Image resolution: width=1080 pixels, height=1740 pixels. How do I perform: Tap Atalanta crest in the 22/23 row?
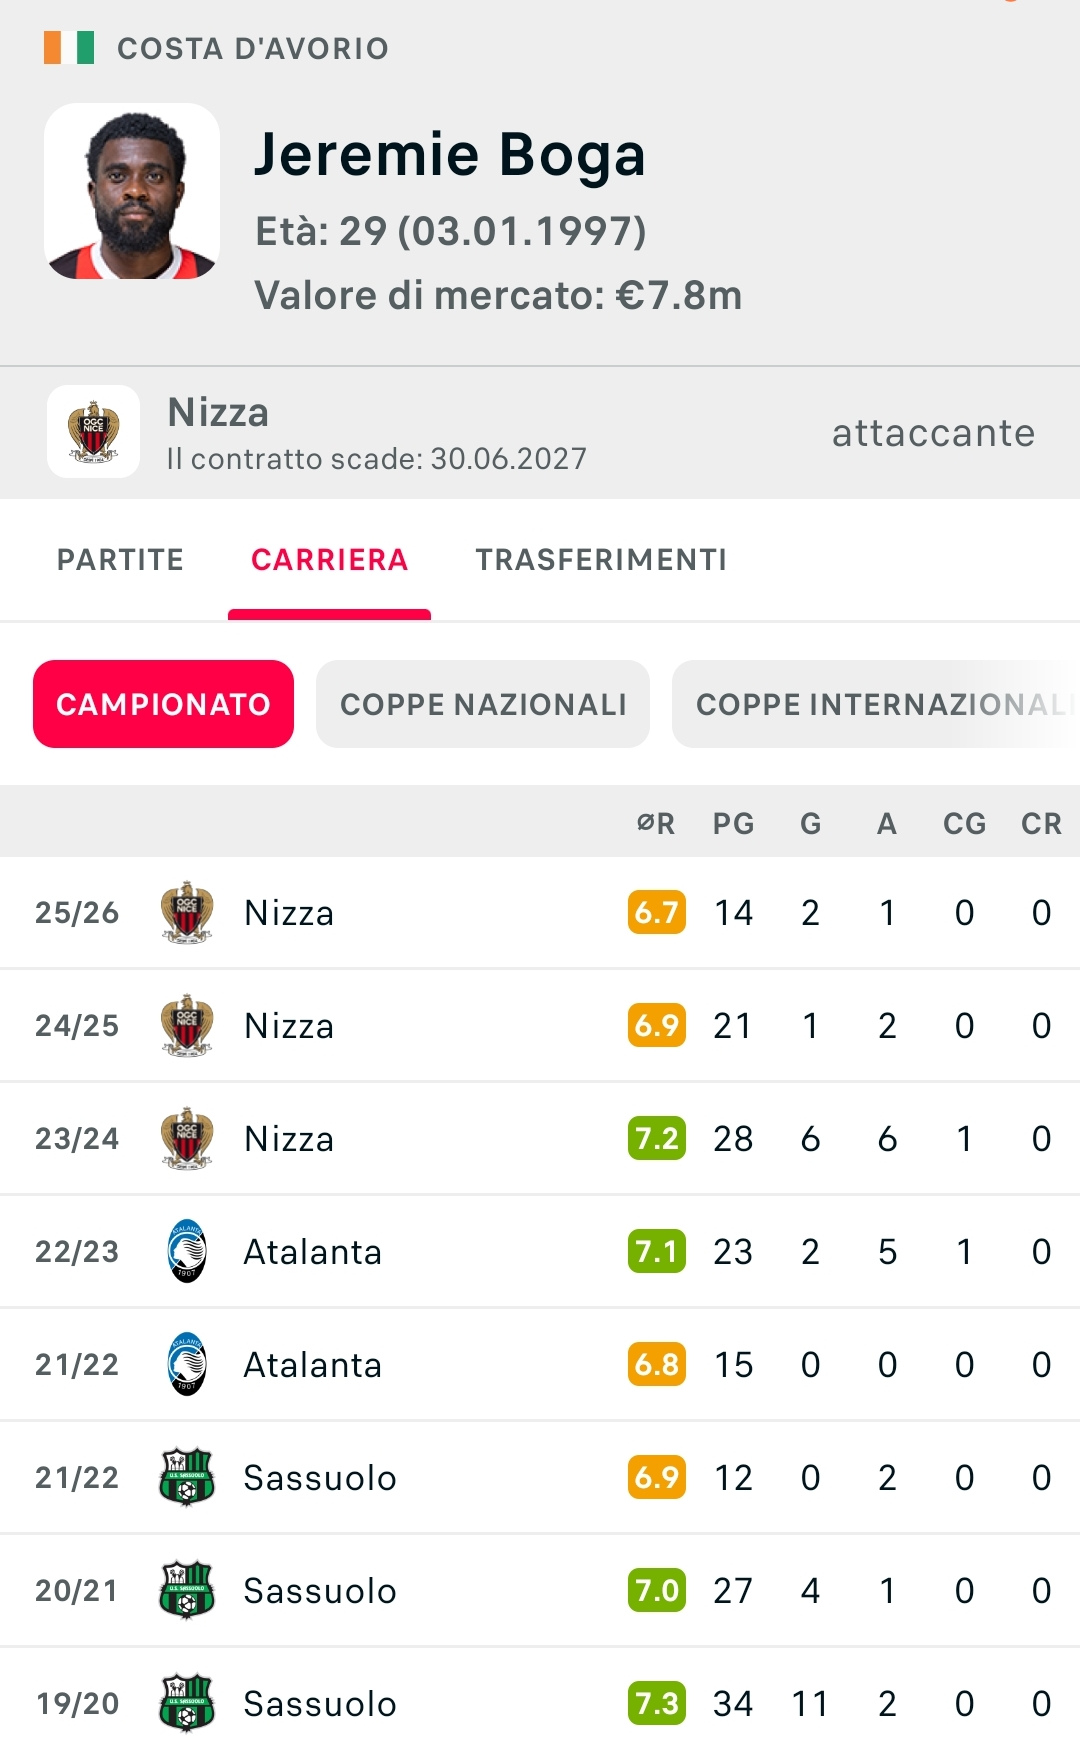pos(187,1251)
